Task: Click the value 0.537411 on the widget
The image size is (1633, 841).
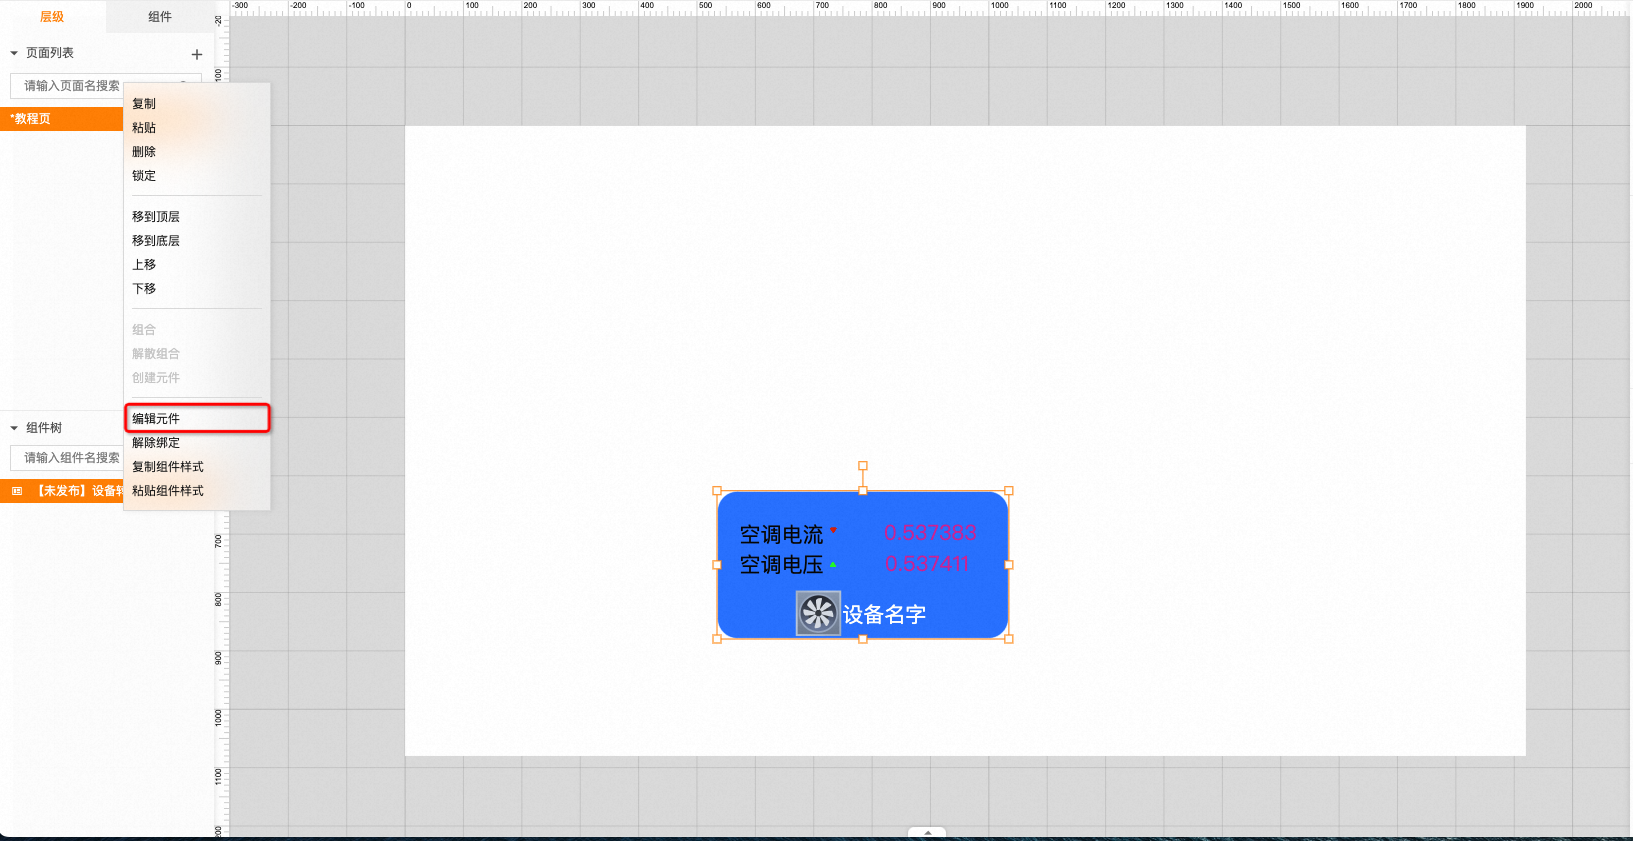Action: click(x=927, y=564)
